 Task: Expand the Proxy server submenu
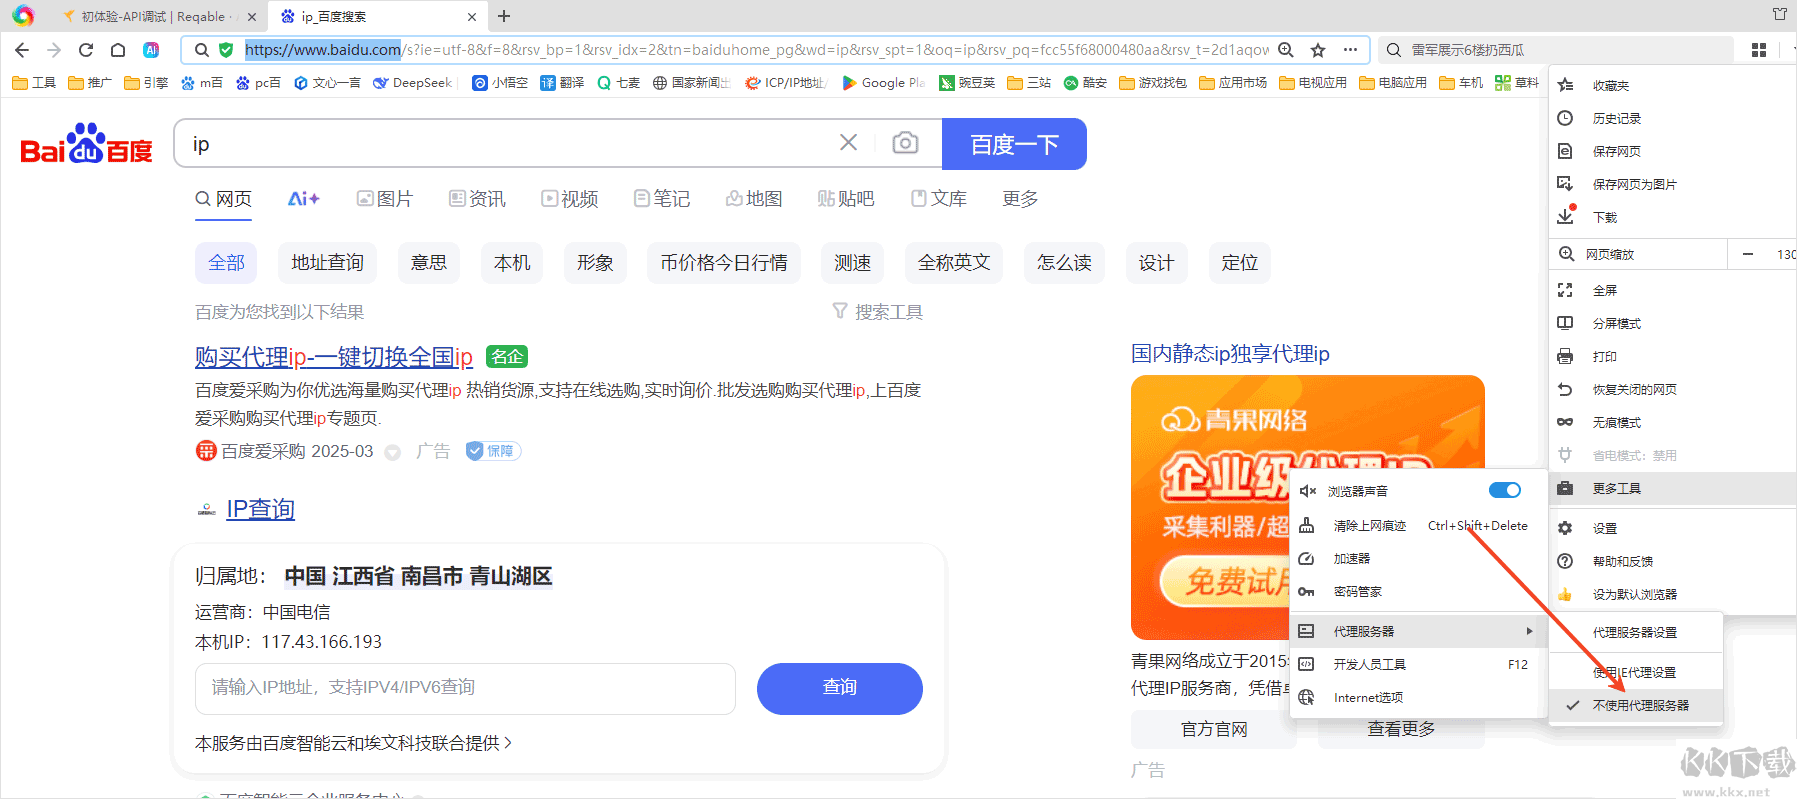pos(1419,632)
